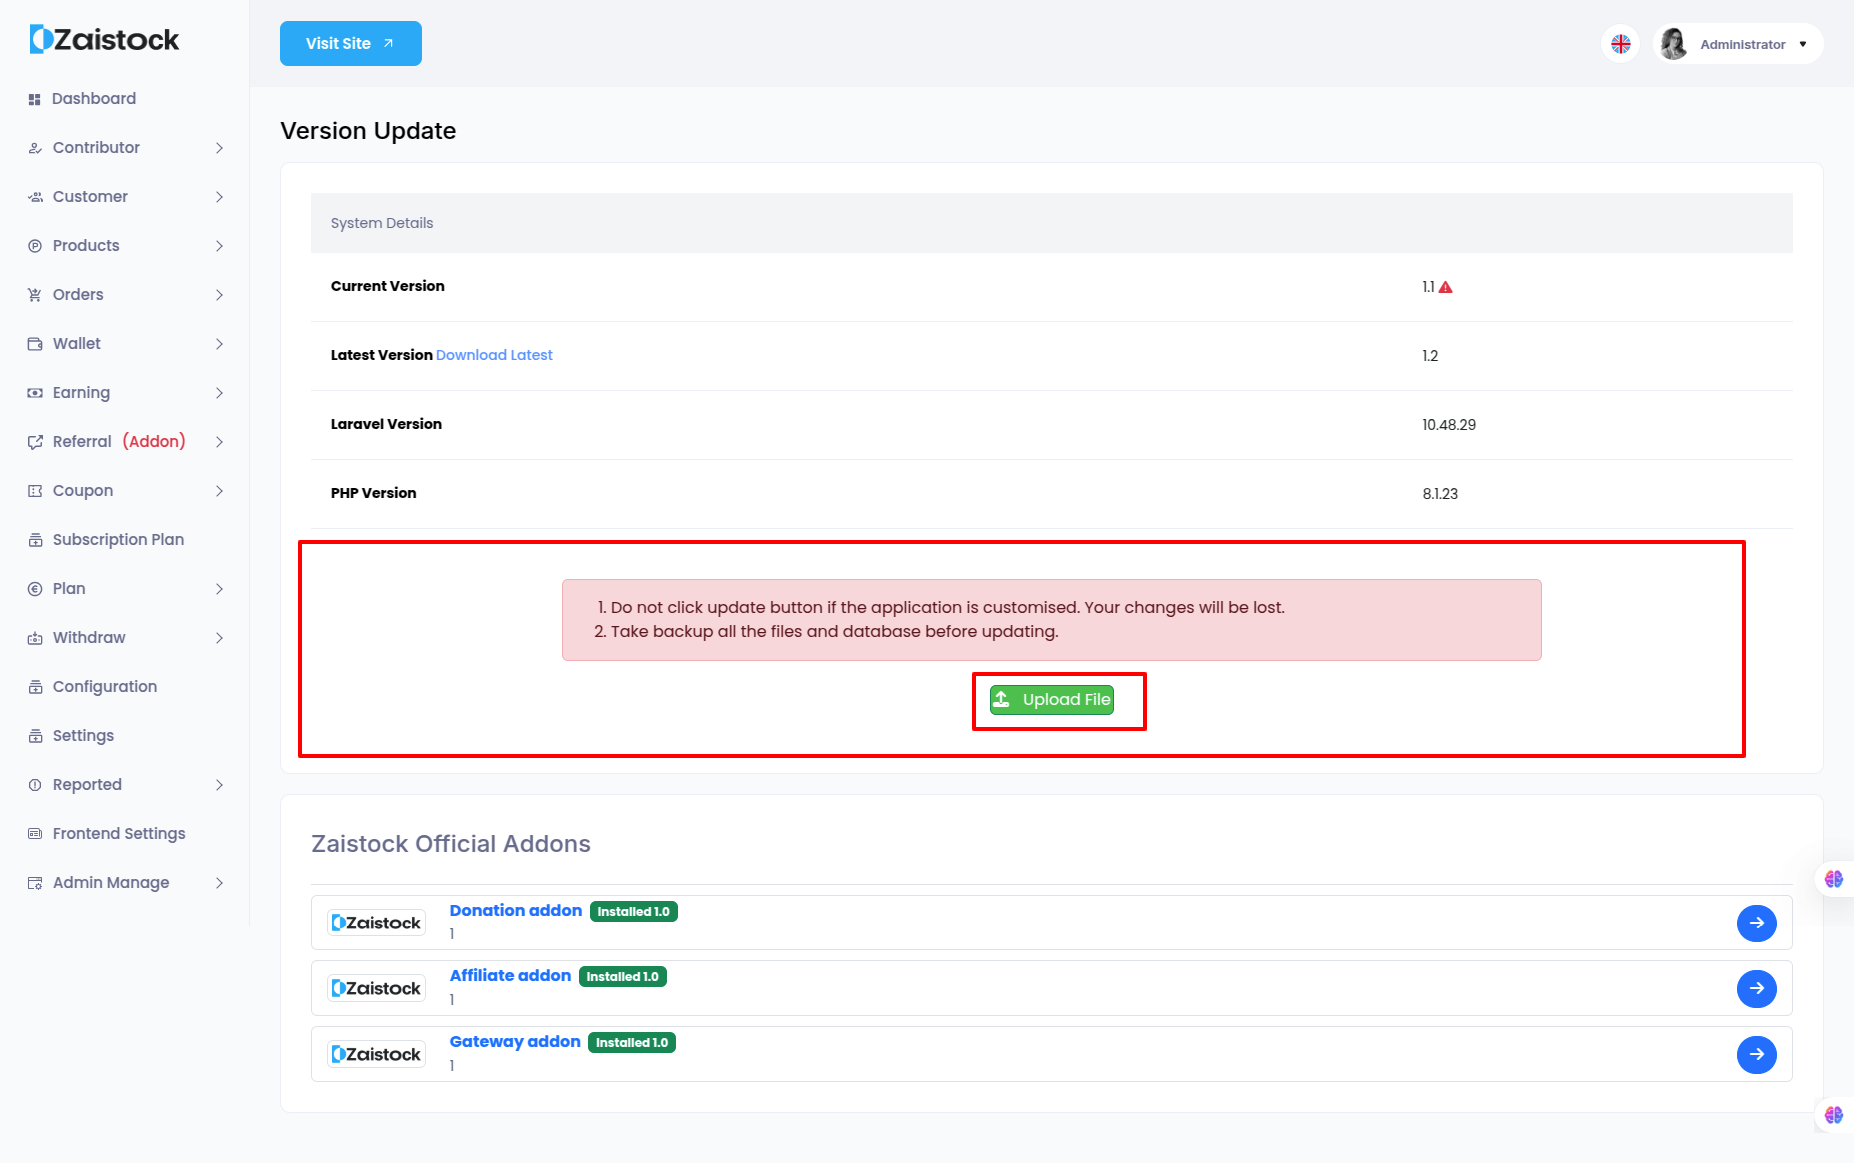The width and height of the screenshot is (1854, 1164).
Task: Open the language flag selector
Action: point(1621,44)
